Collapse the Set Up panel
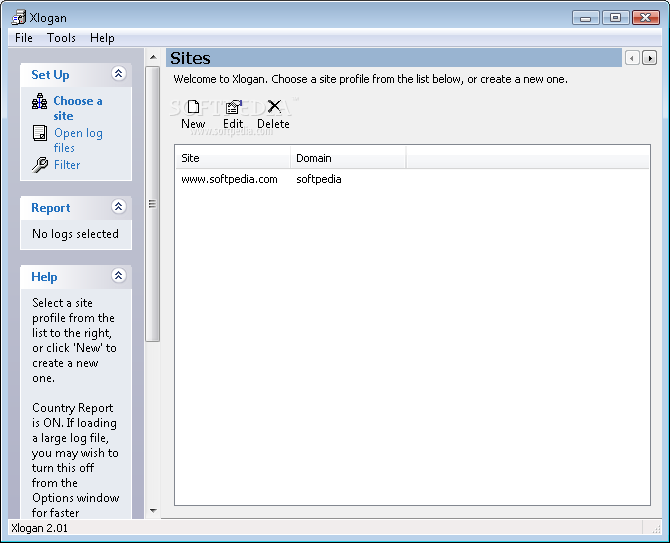The height and width of the screenshot is (543, 670). coord(118,74)
